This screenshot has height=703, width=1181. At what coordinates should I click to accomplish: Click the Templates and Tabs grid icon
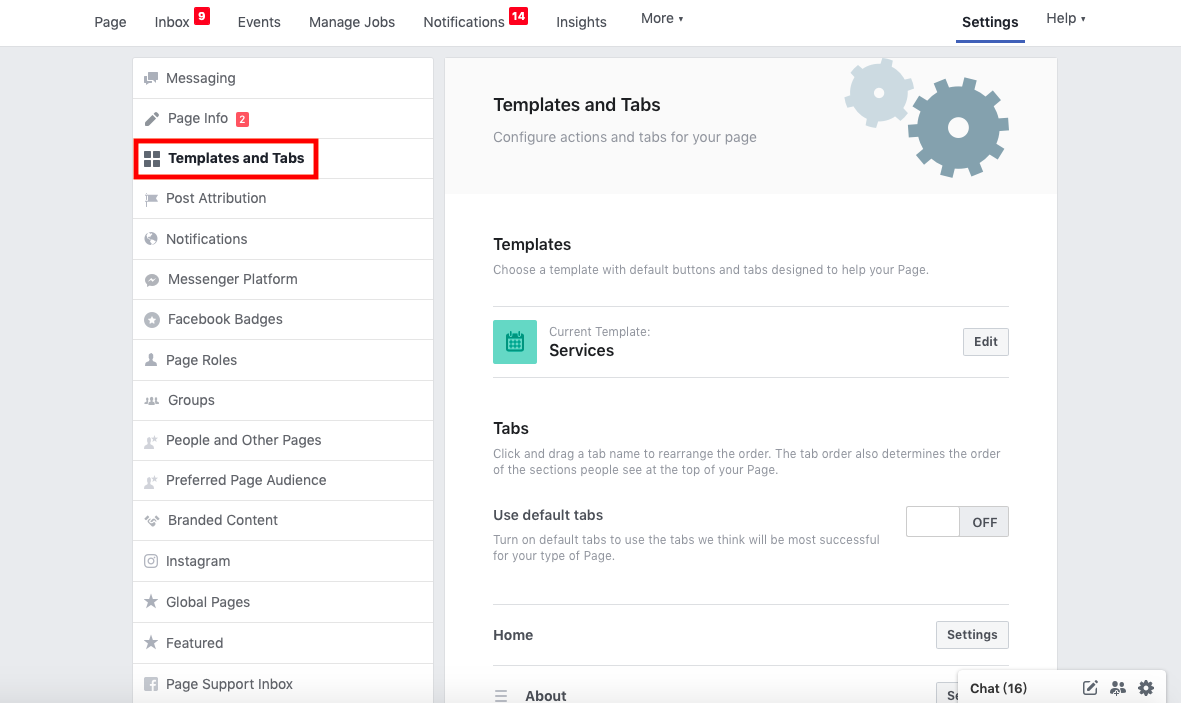click(x=152, y=158)
